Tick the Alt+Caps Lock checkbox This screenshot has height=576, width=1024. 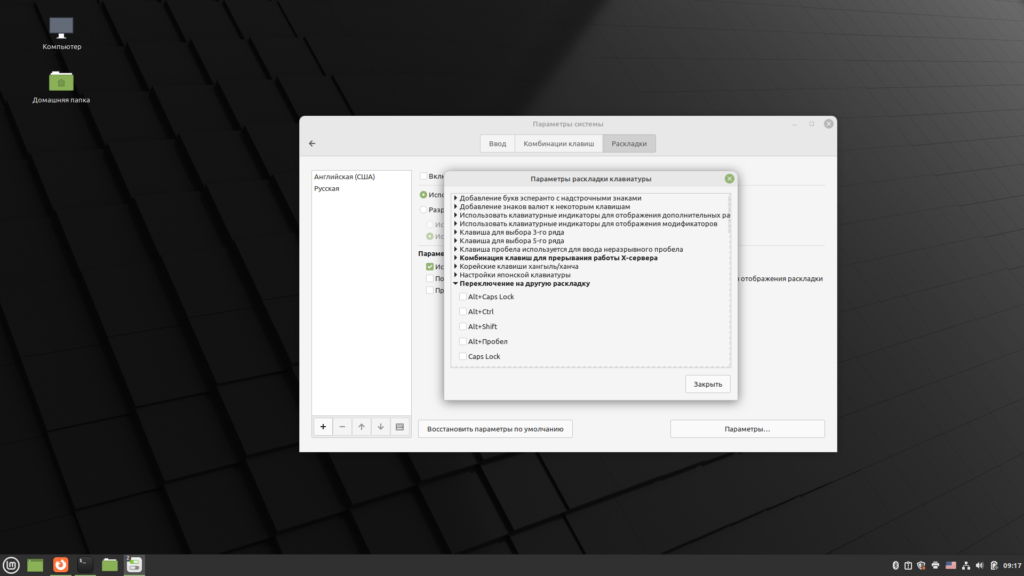pos(462,297)
